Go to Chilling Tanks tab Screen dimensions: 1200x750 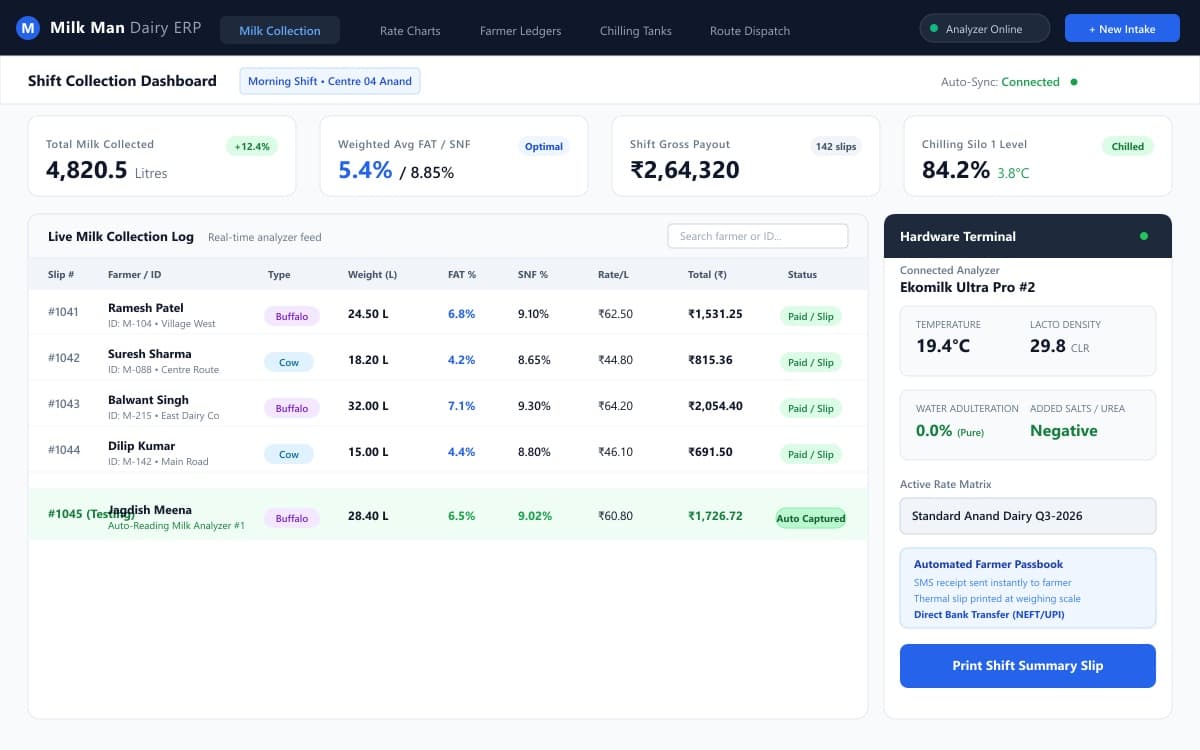pos(636,30)
